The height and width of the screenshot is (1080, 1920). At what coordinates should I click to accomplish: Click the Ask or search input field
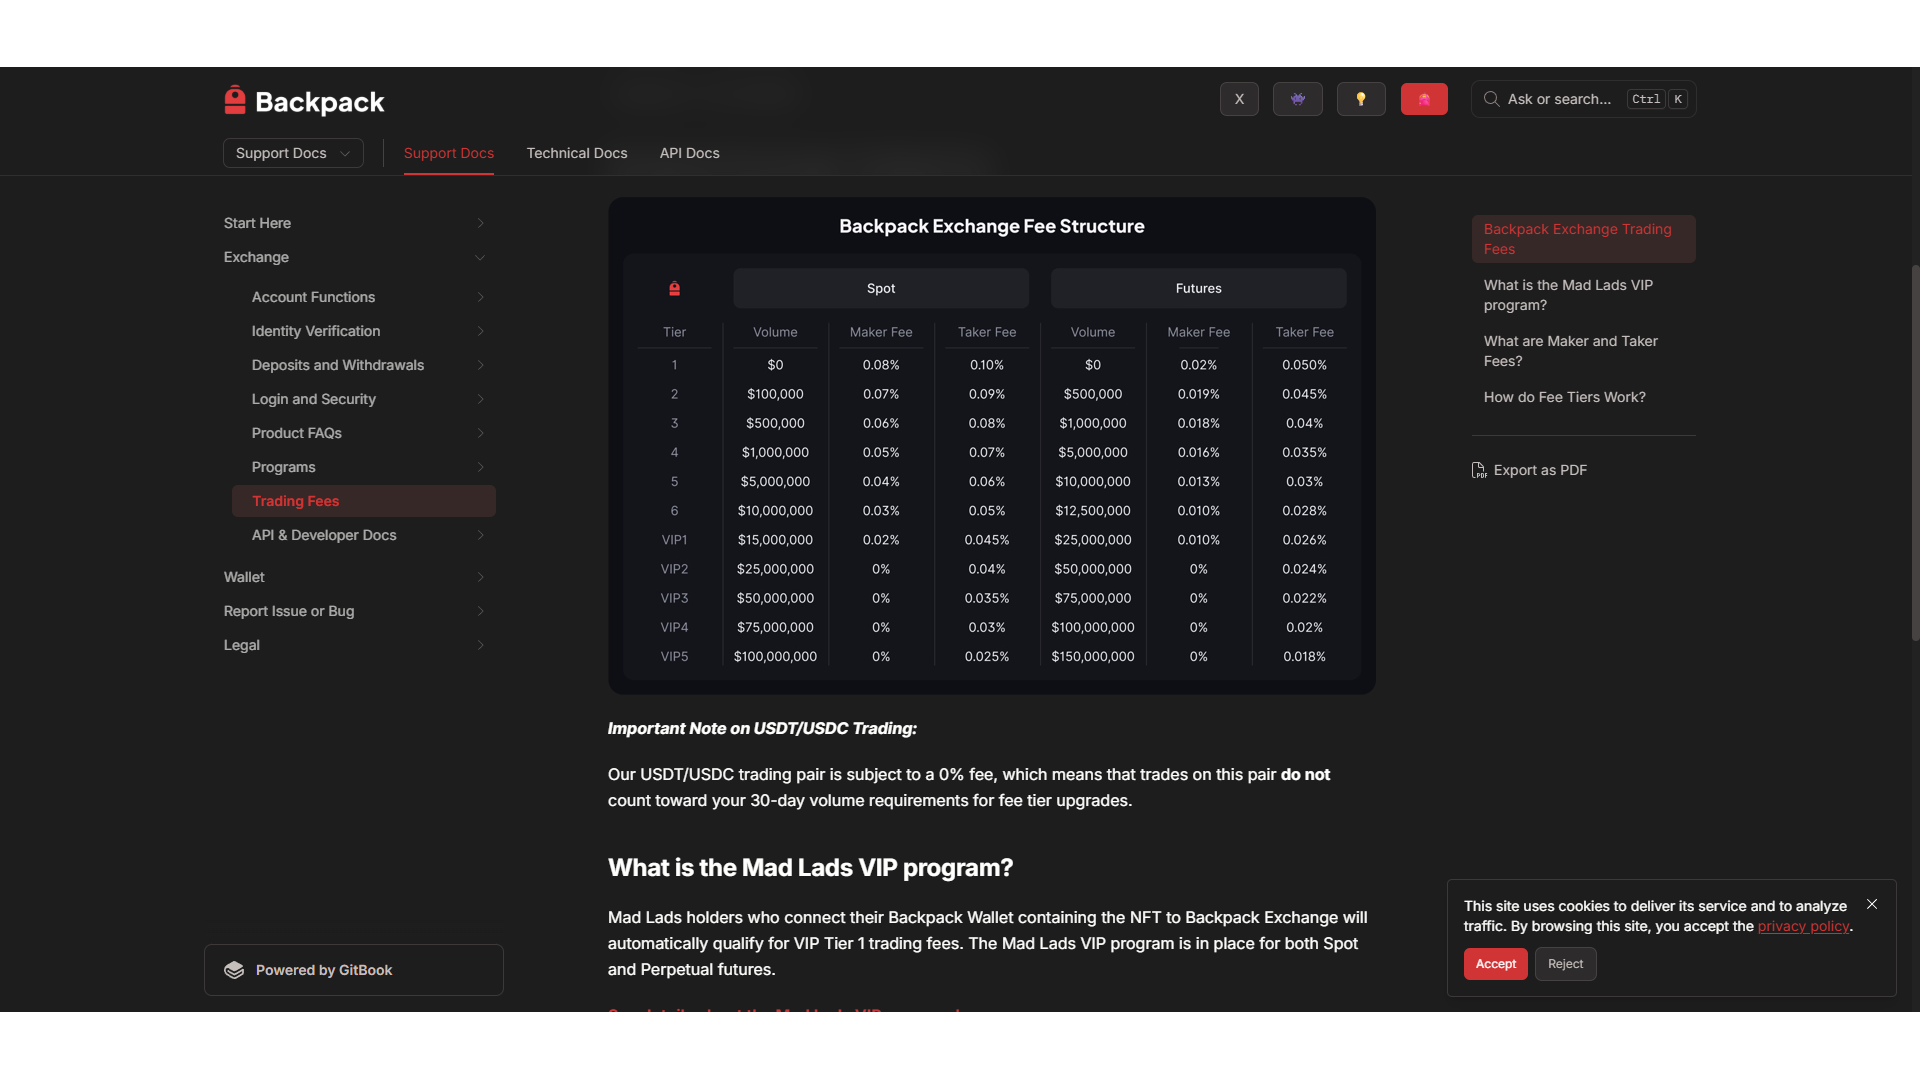pyautogui.click(x=1584, y=99)
